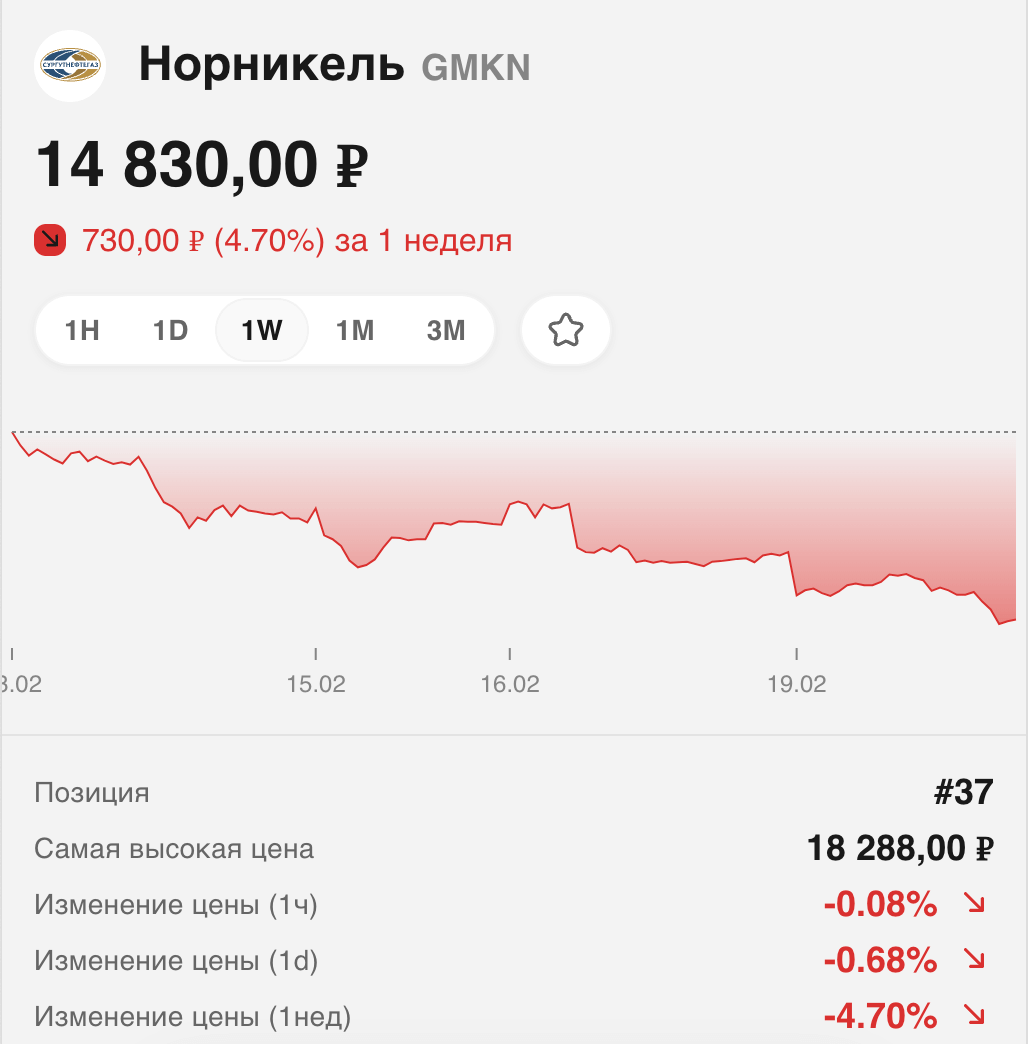Click the 16.02 date marker on the chart
This screenshot has width=1028, height=1044.
tap(510, 685)
